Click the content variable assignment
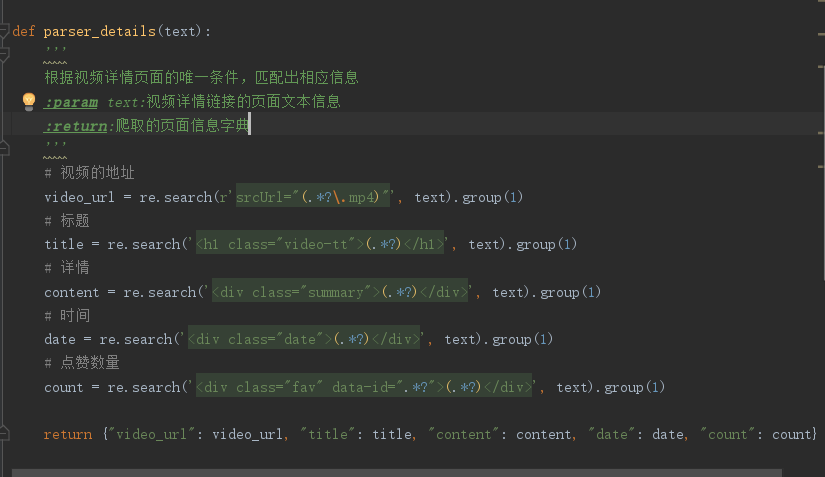This screenshot has width=825, height=477. (x=72, y=292)
